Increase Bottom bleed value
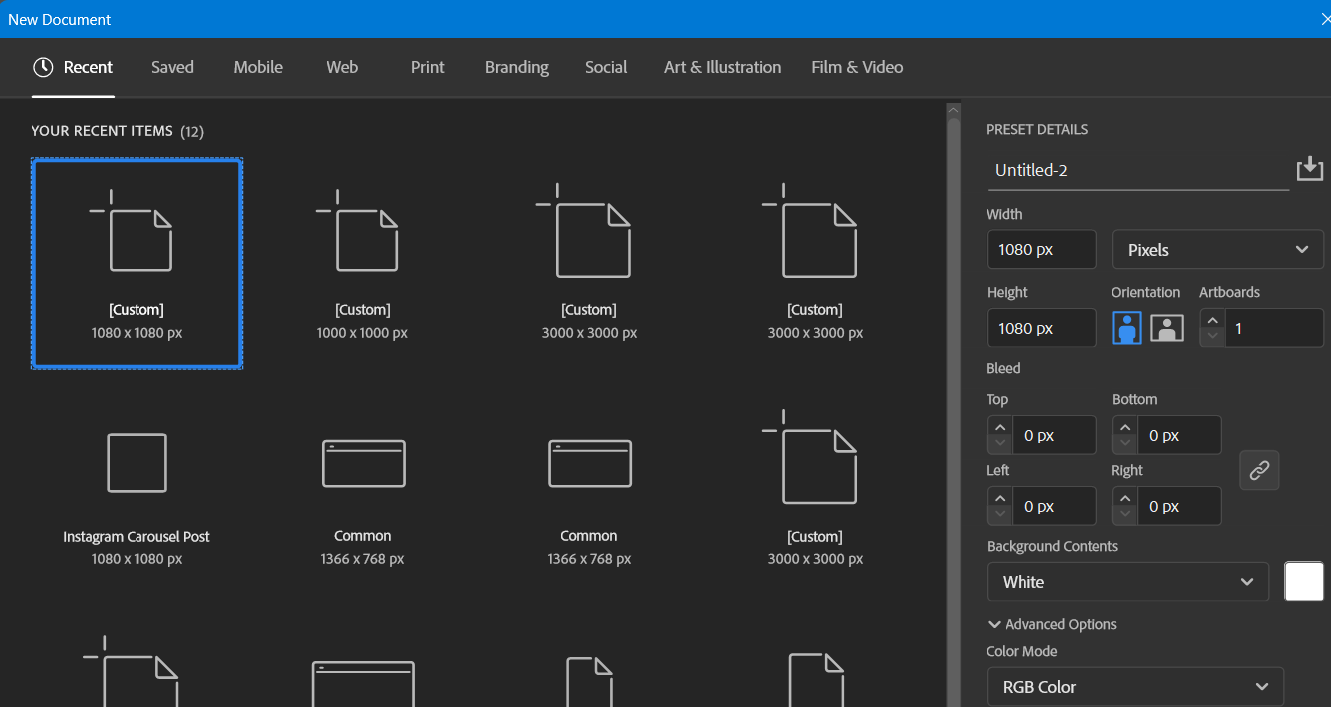 1124,427
